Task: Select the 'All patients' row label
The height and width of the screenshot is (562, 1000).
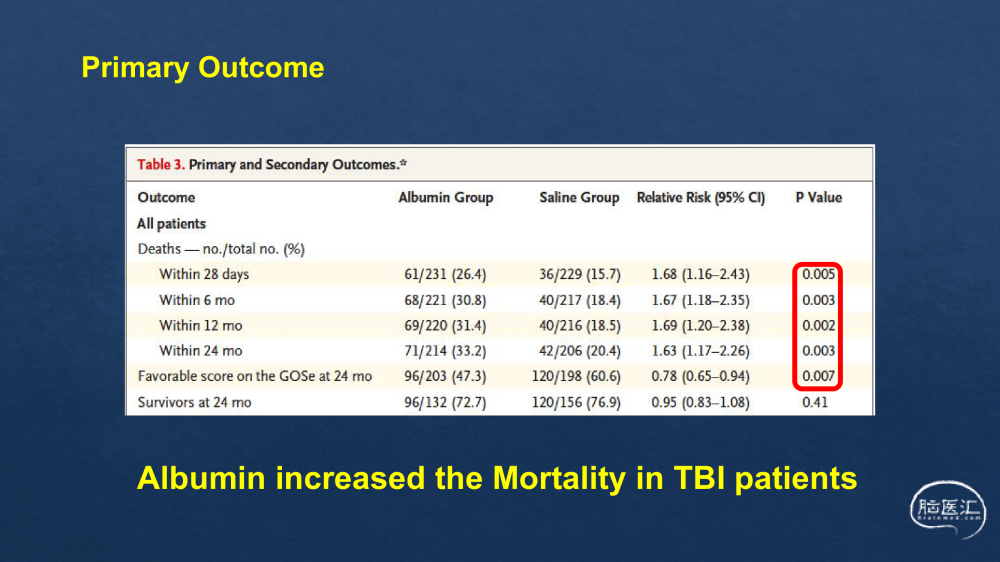Action: [172, 224]
